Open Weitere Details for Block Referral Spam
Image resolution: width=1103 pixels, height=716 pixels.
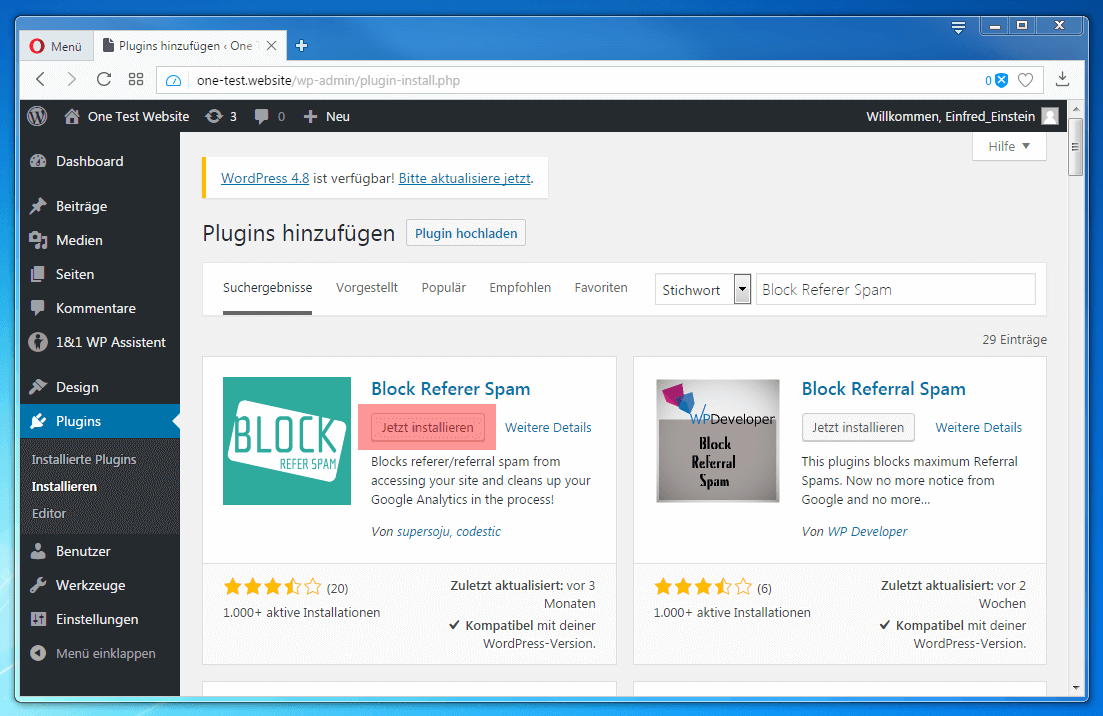[x=978, y=428]
